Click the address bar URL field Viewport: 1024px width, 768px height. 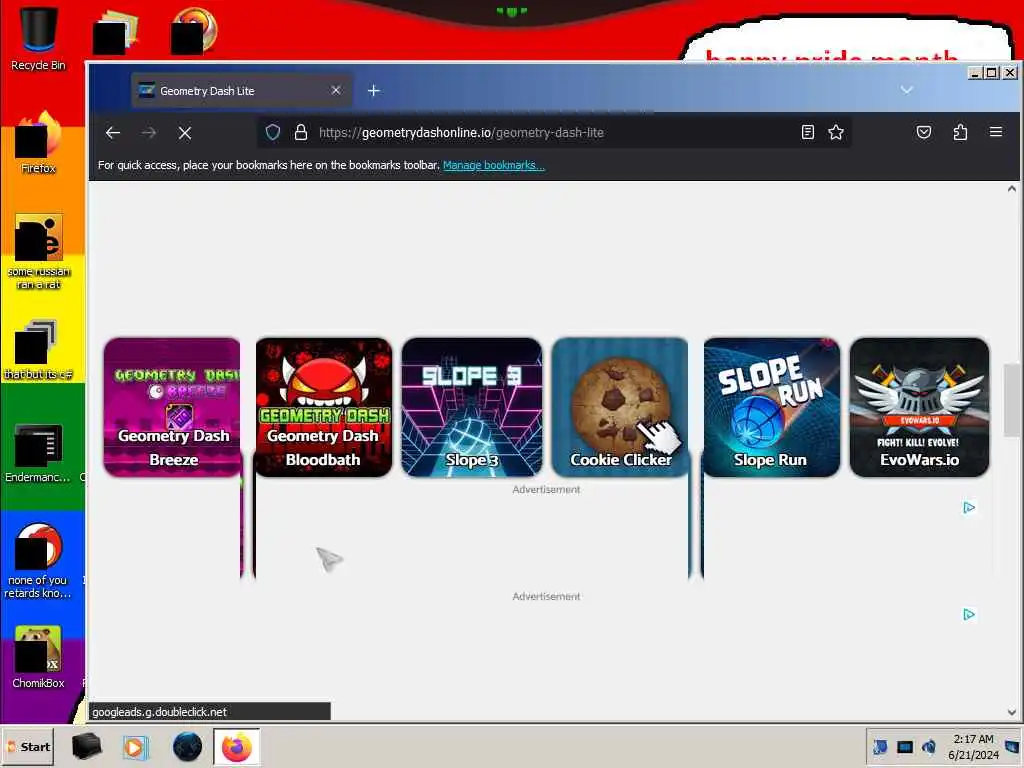click(555, 133)
